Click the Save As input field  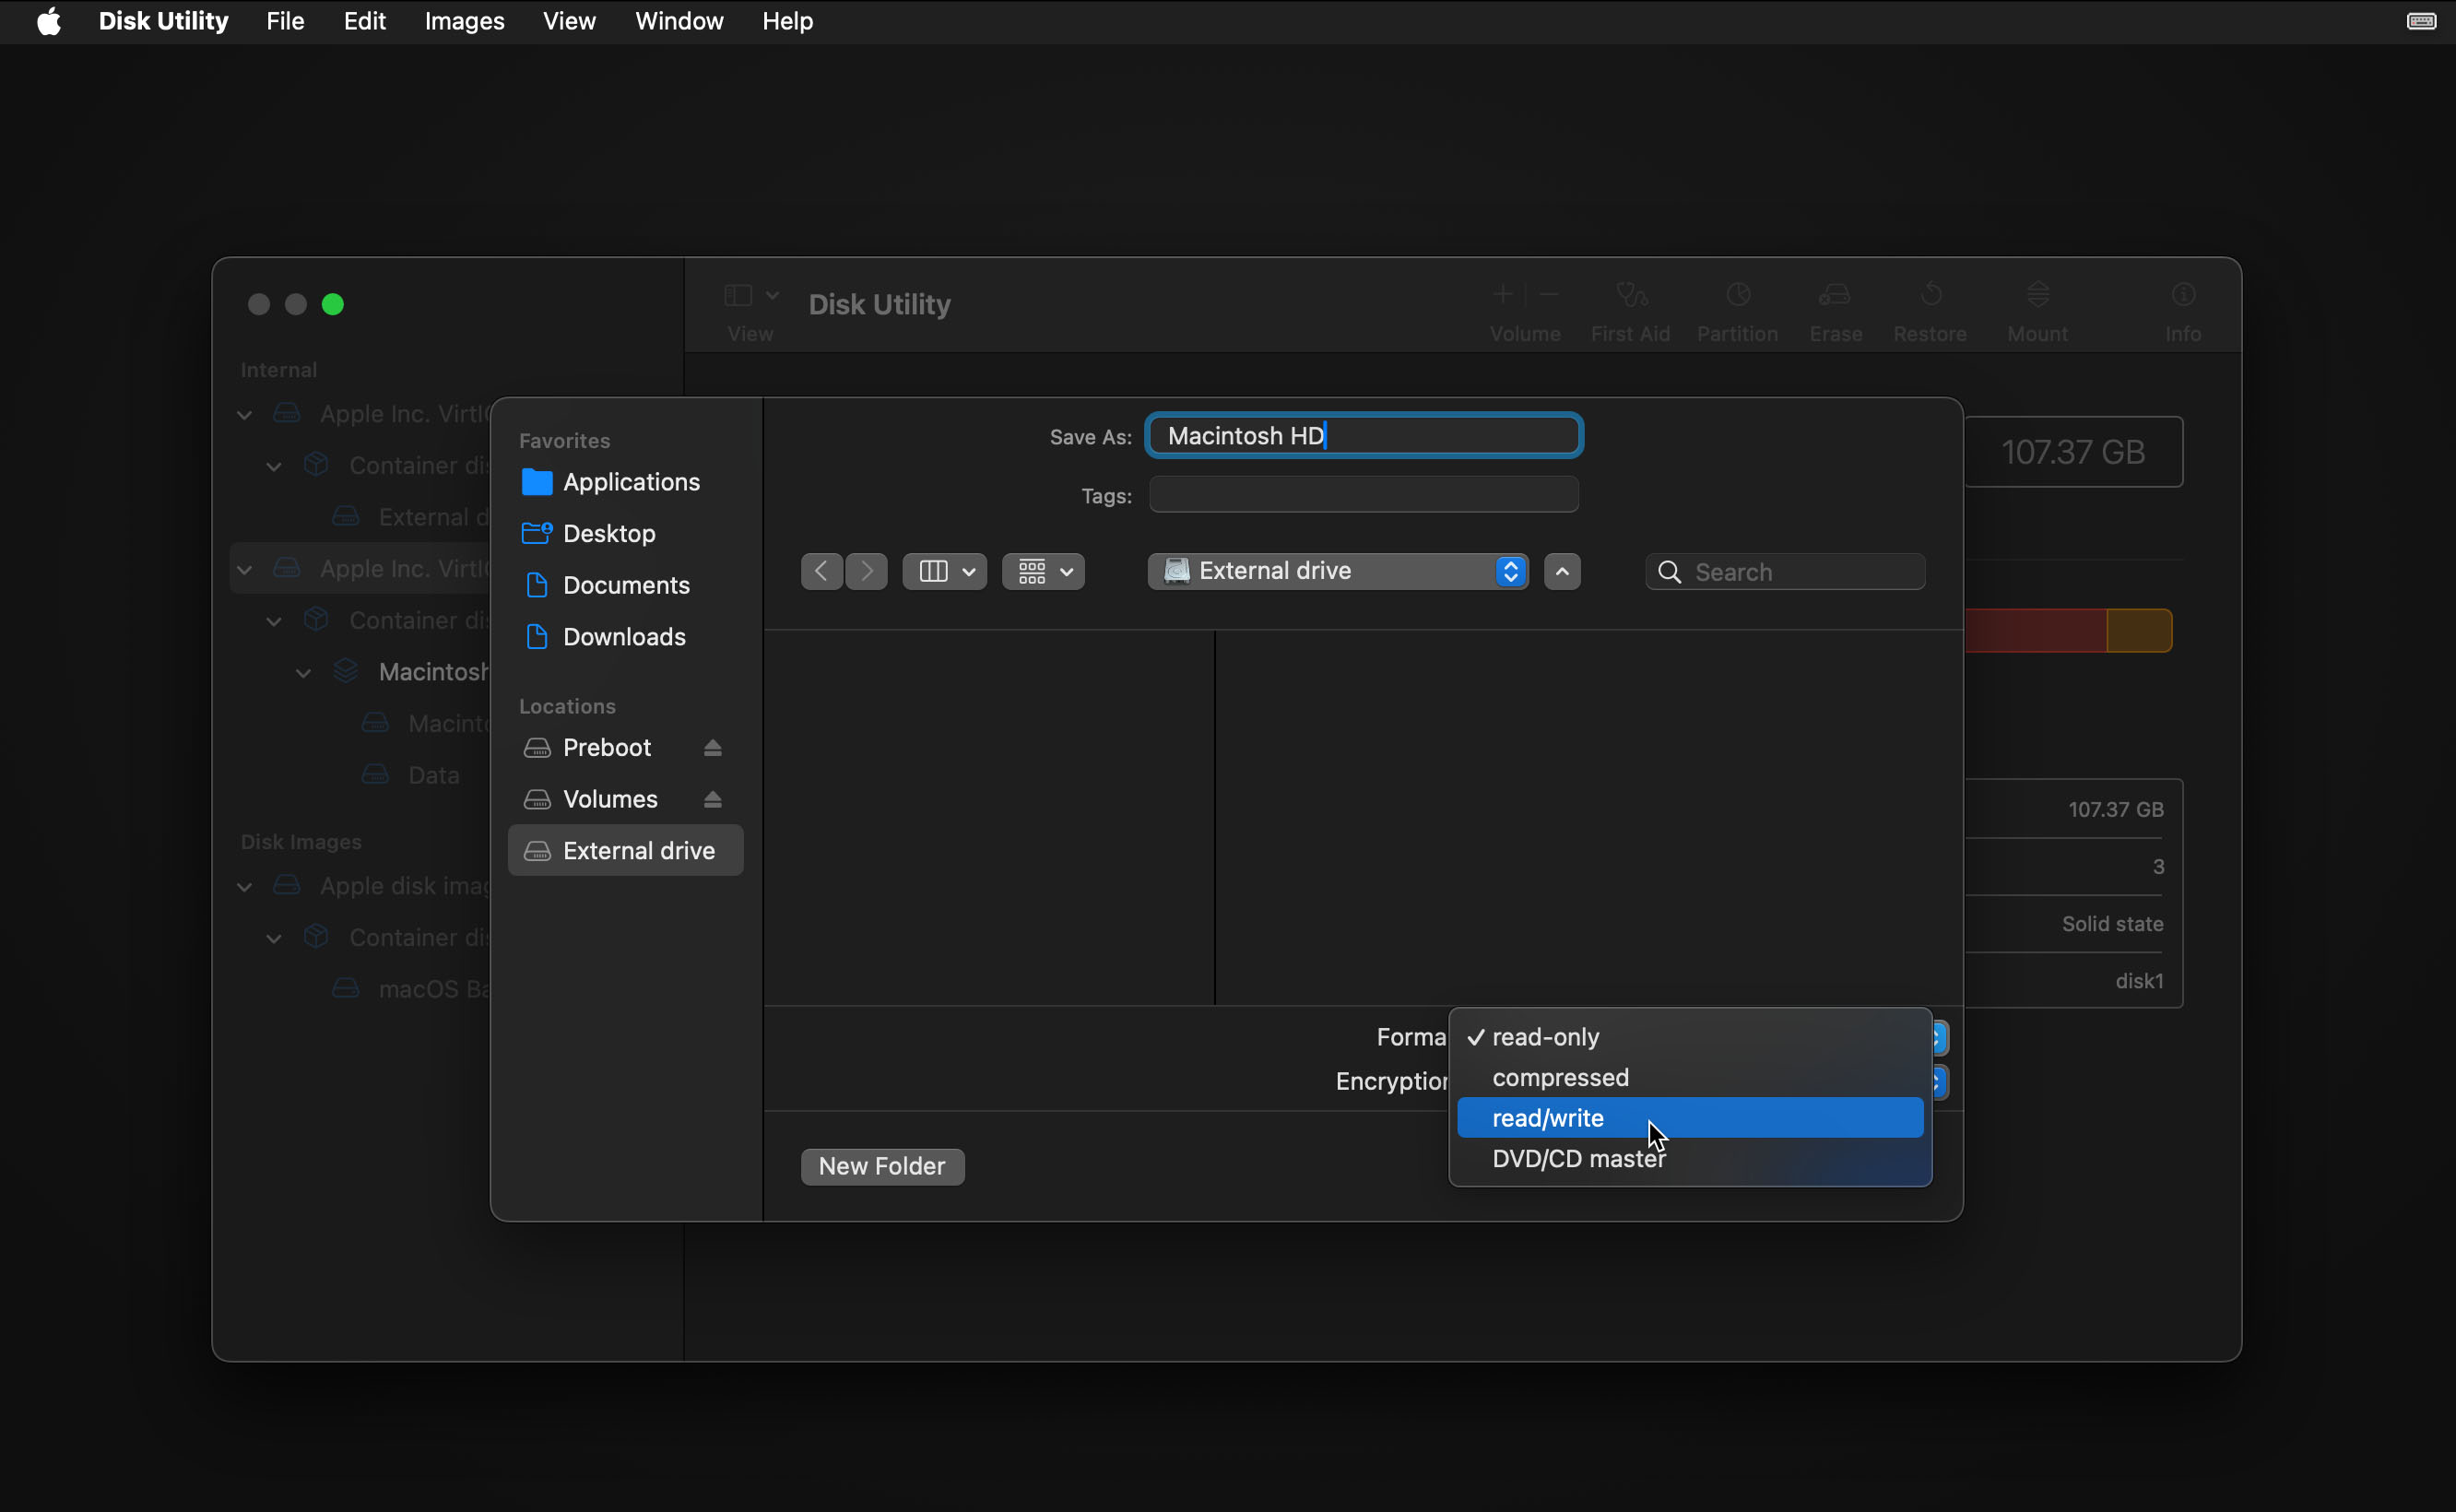coord(1364,433)
